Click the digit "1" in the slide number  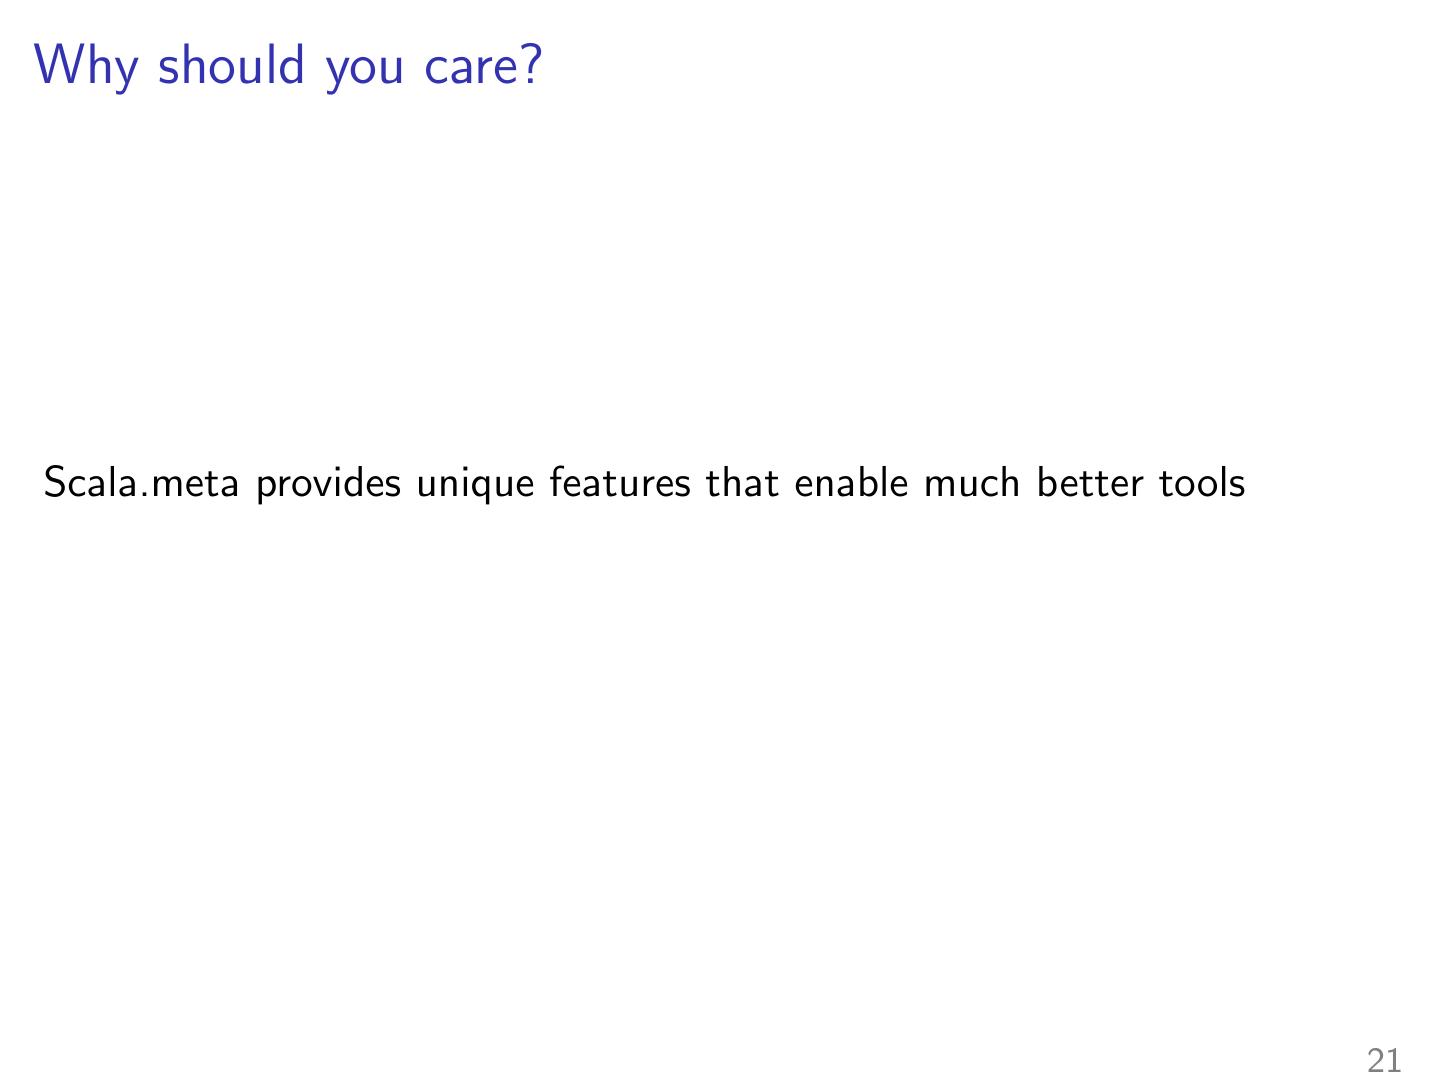point(1394,1060)
